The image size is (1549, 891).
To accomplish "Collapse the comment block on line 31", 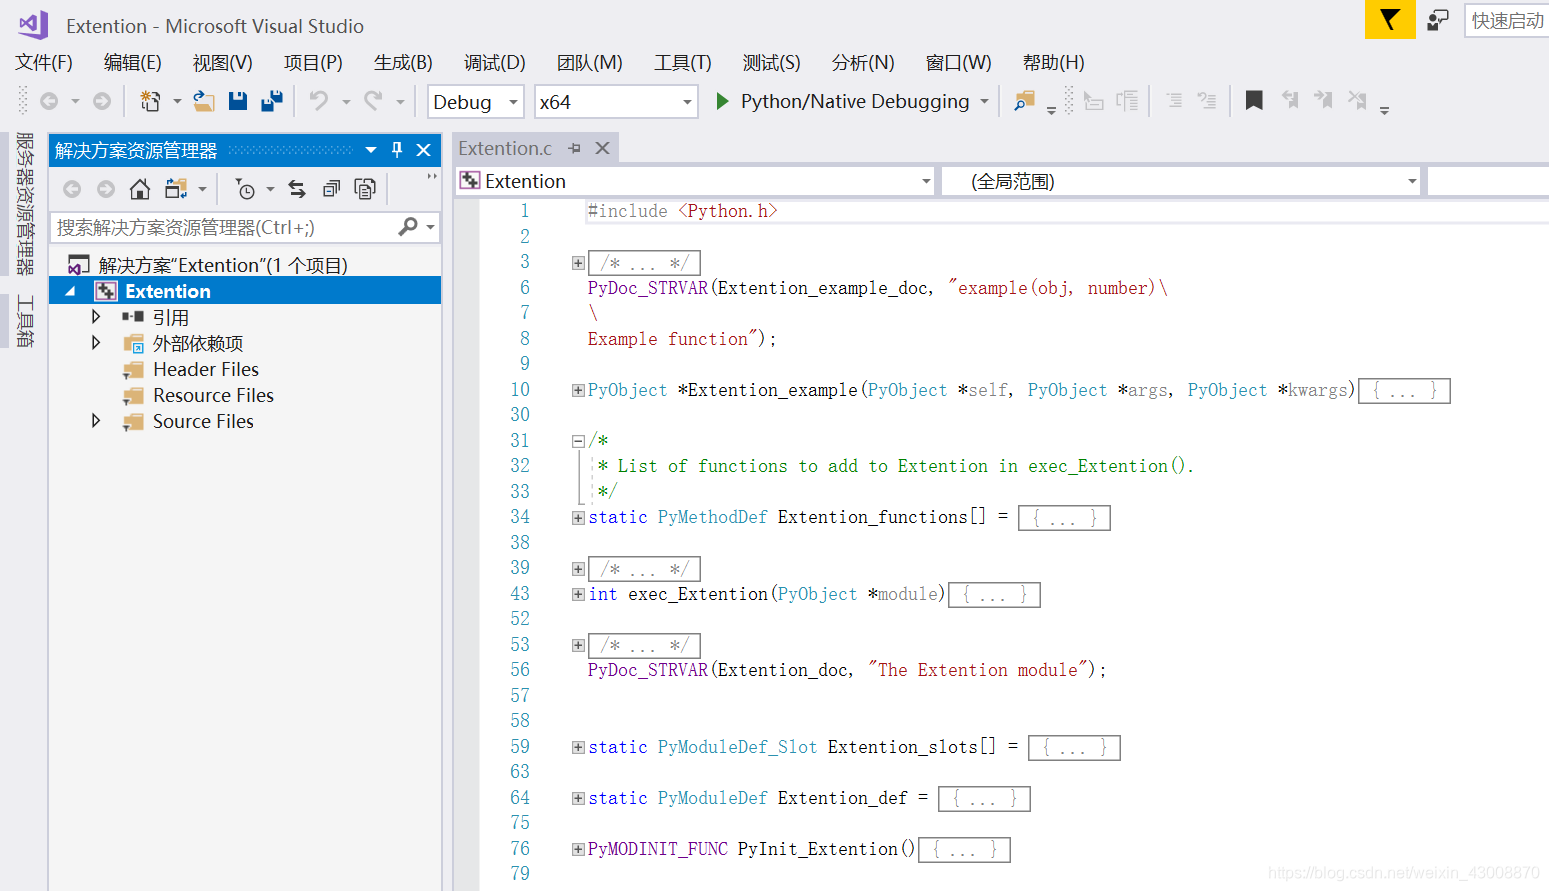I will [x=578, y=441].
